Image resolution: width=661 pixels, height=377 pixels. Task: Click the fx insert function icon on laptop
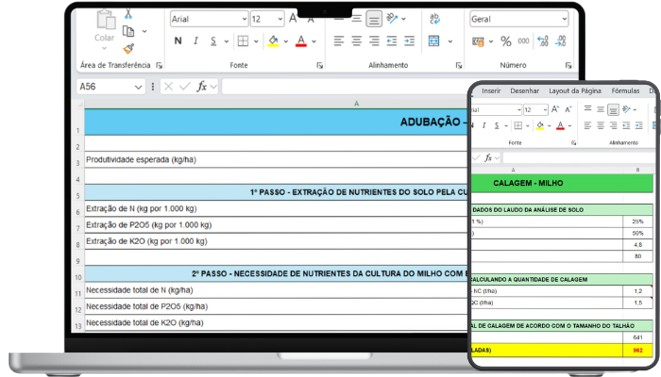pyautogui.click(x=202, y=86)
